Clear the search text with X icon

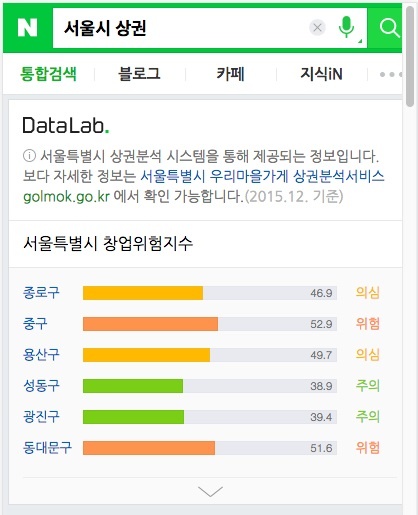(317, 28)
